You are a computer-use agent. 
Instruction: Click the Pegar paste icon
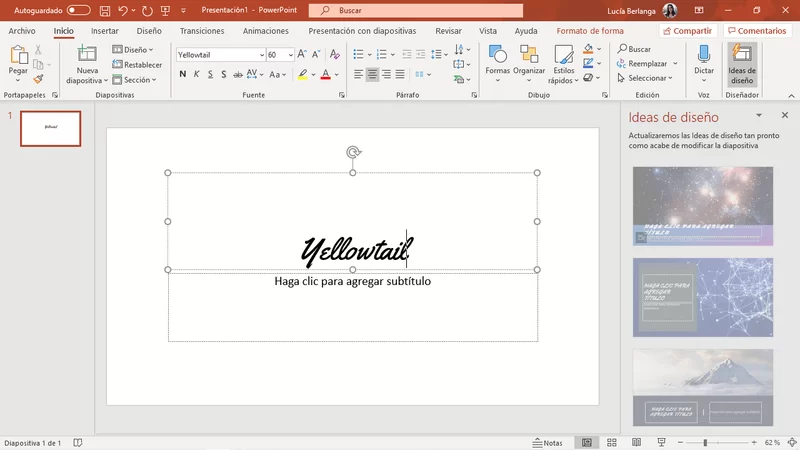pyautogui.click(x=18, y=55)
